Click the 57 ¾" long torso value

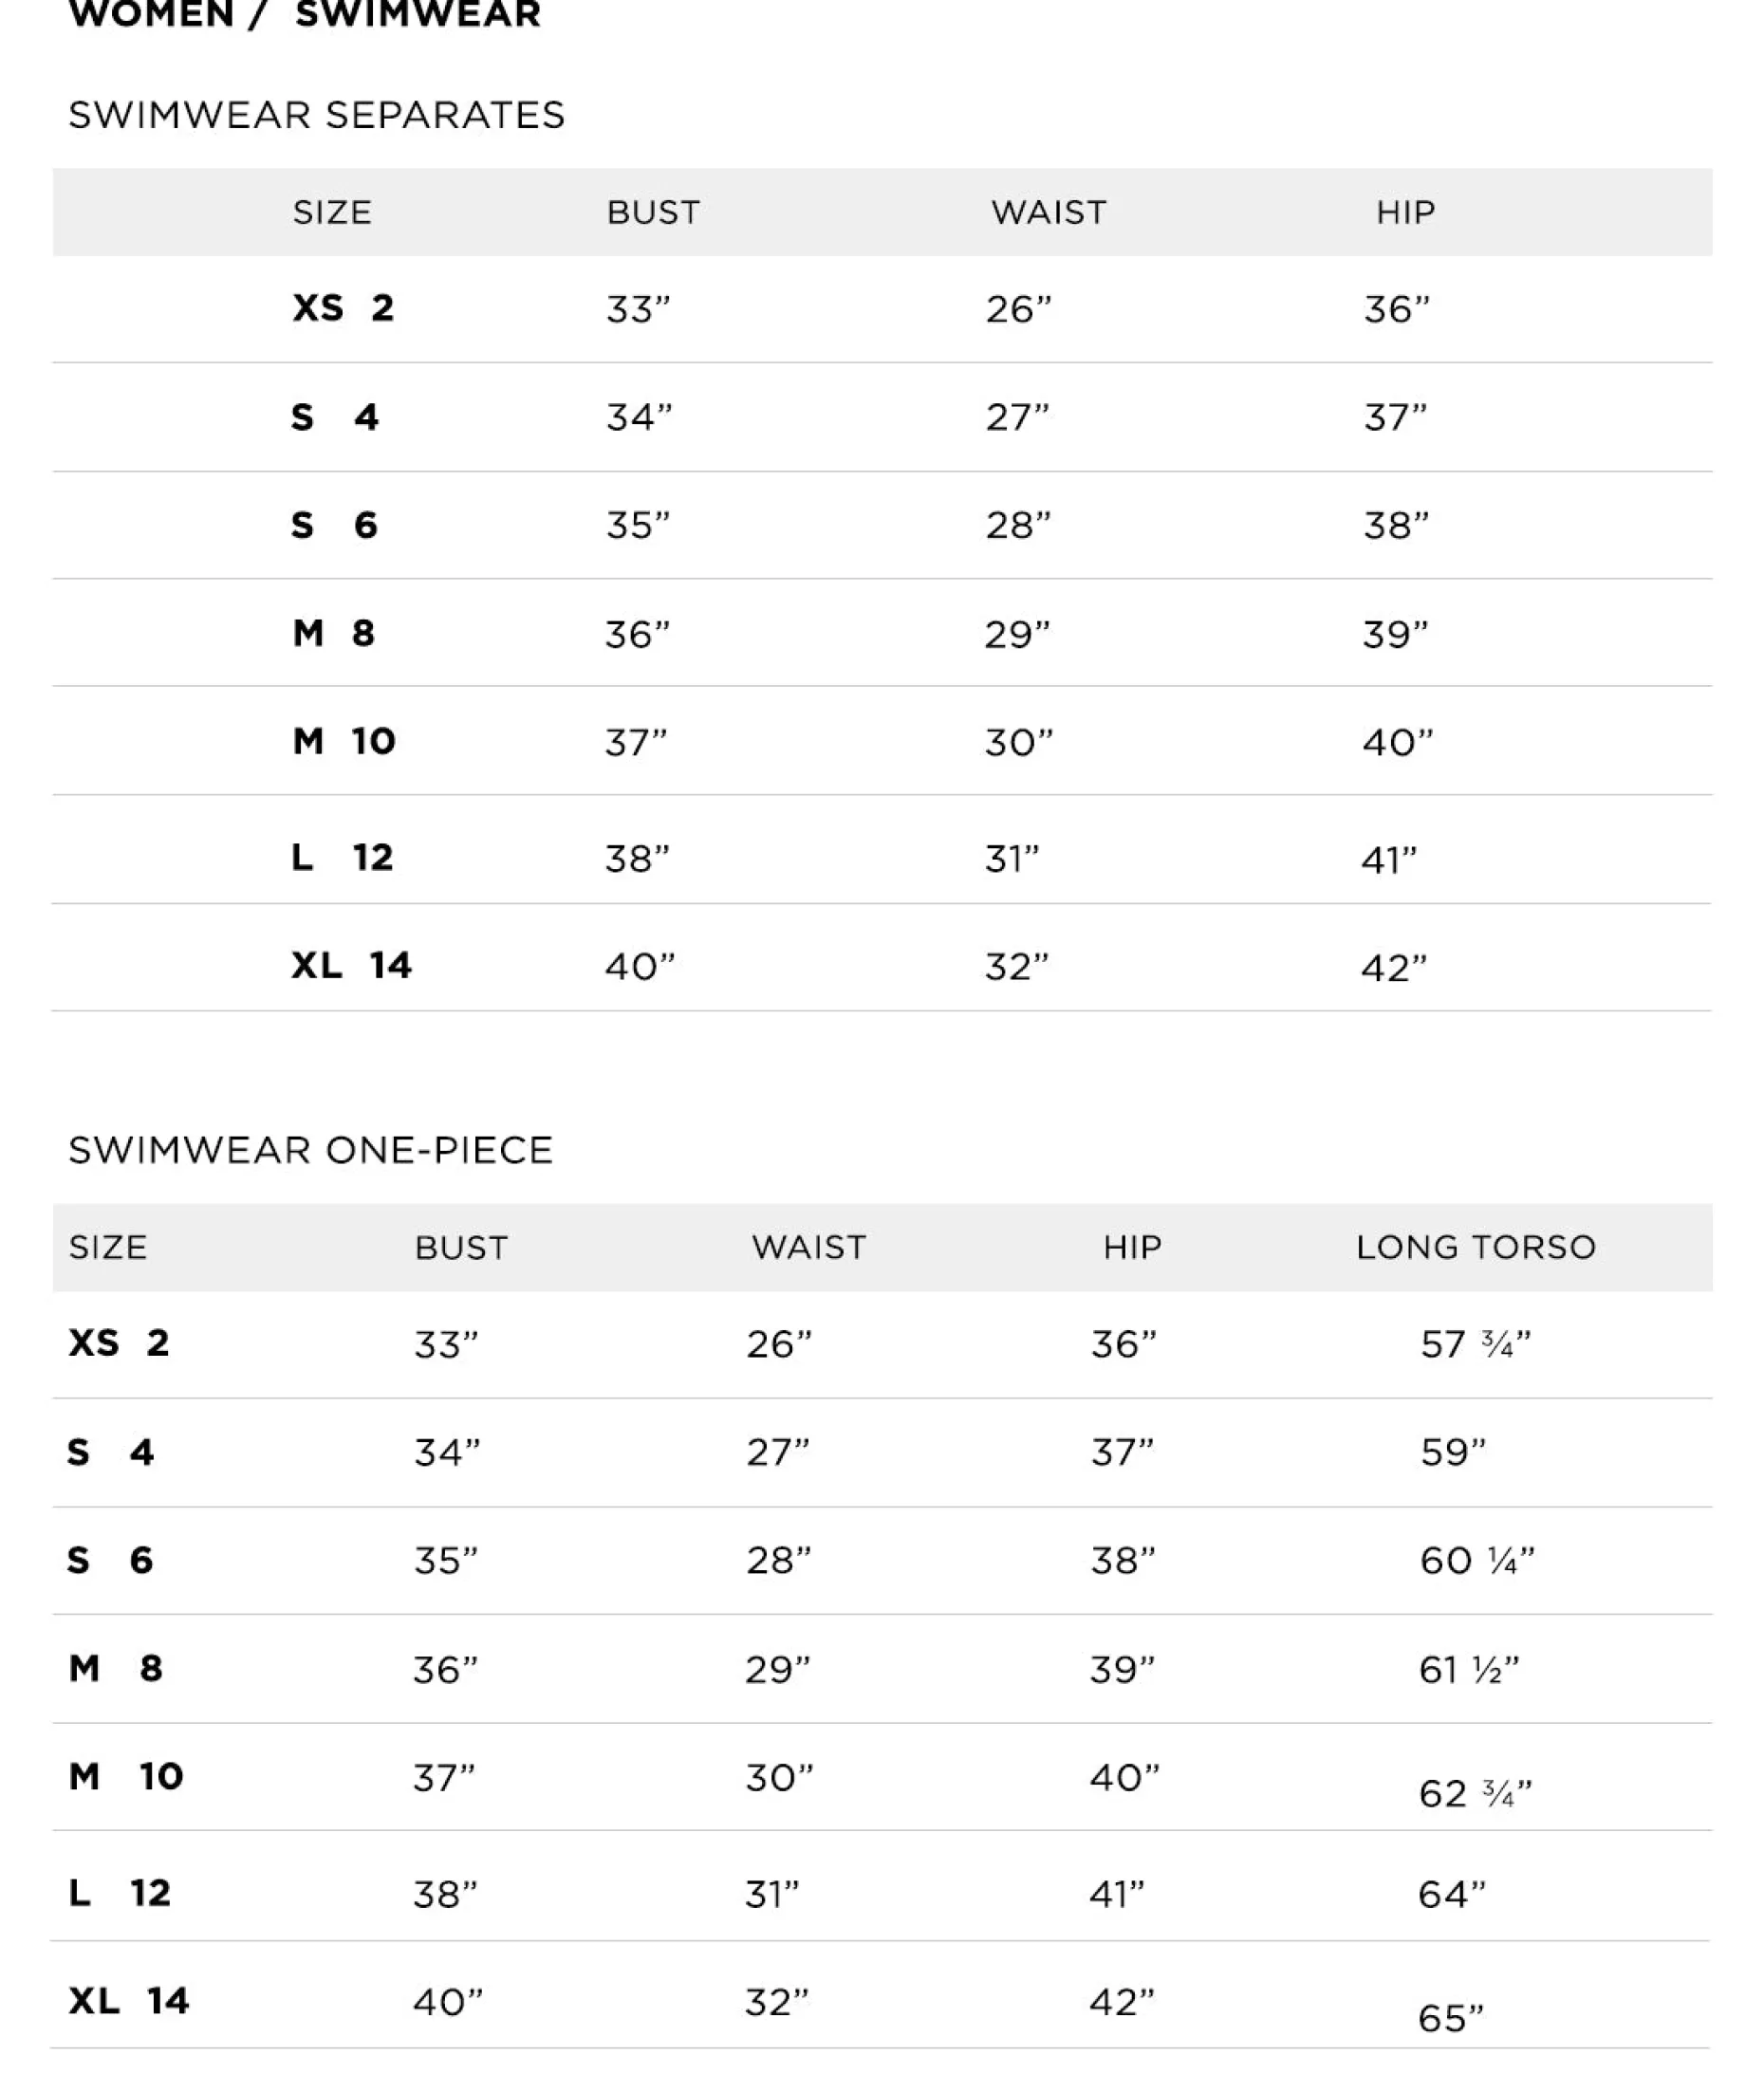1475,1344
